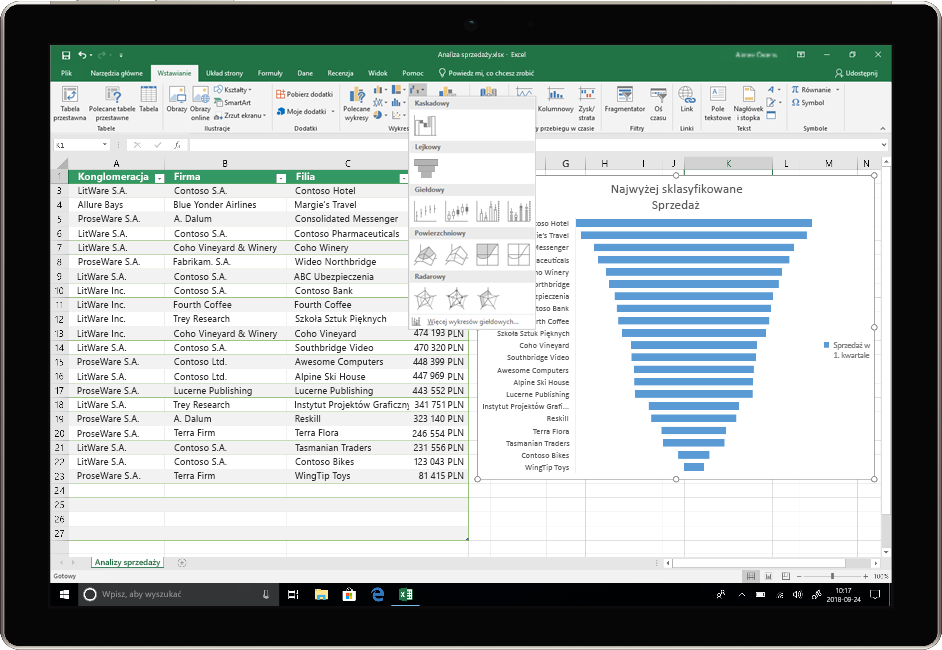Switch to Page Layout view in status bar
This screenshot has width=942, height=650.
(x=768, y=577)
